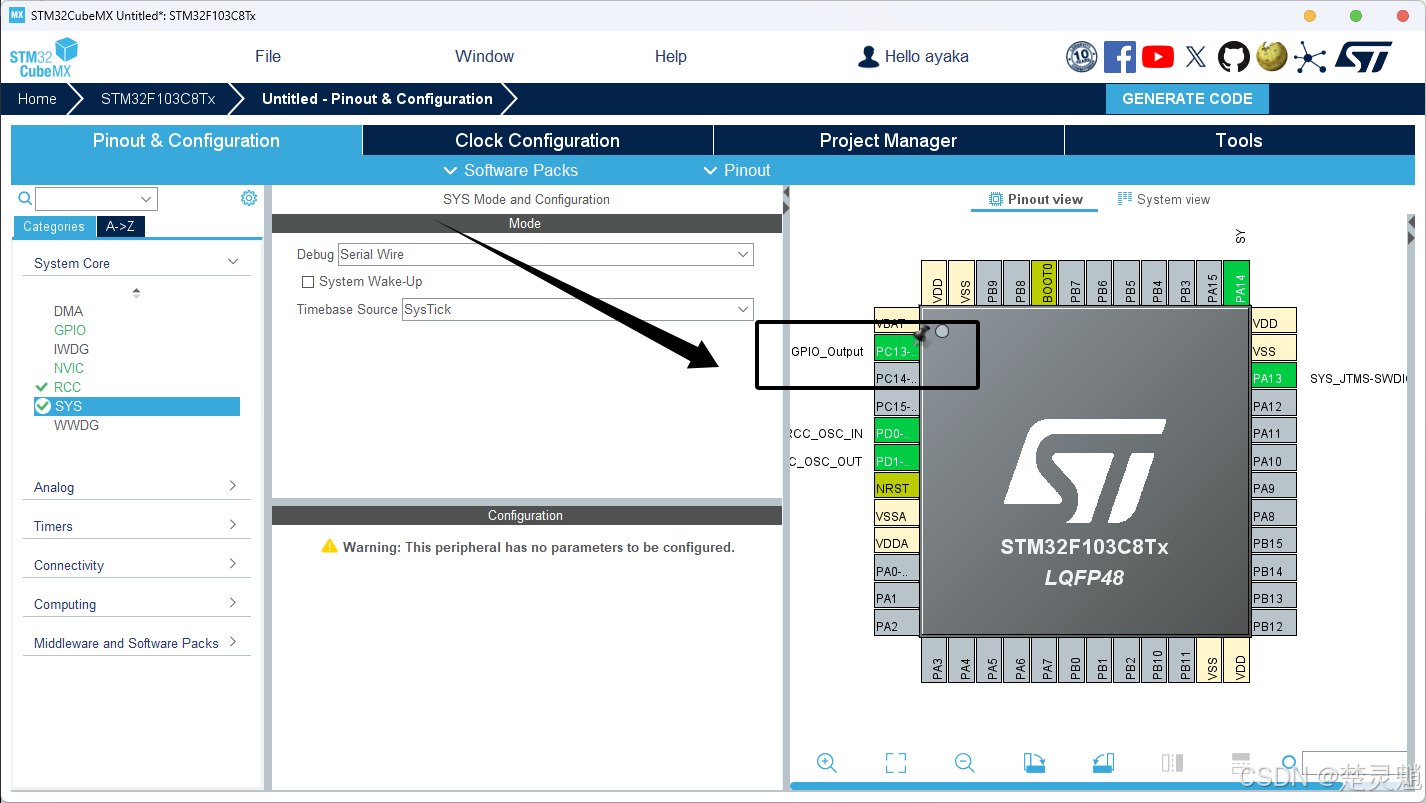Select the BOOT0 pin on chip
Screen dimensions: 1426x803
[x=1043, y=283]
